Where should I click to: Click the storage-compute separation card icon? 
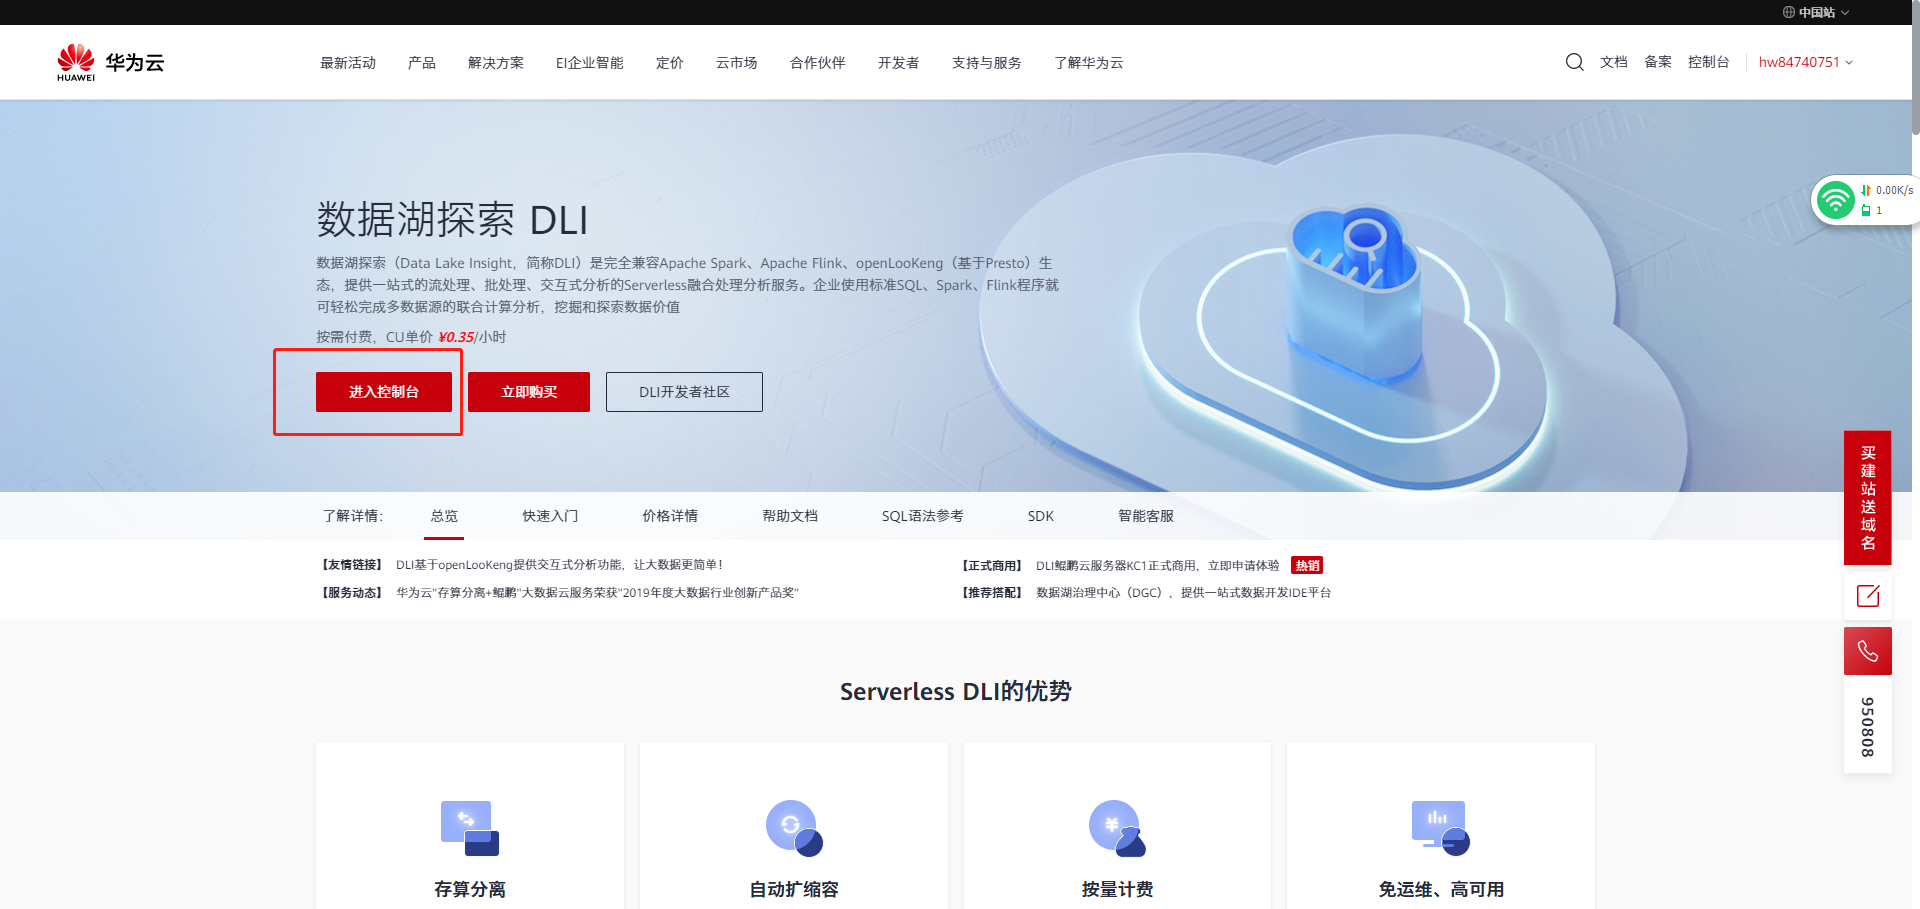[470, 828]
